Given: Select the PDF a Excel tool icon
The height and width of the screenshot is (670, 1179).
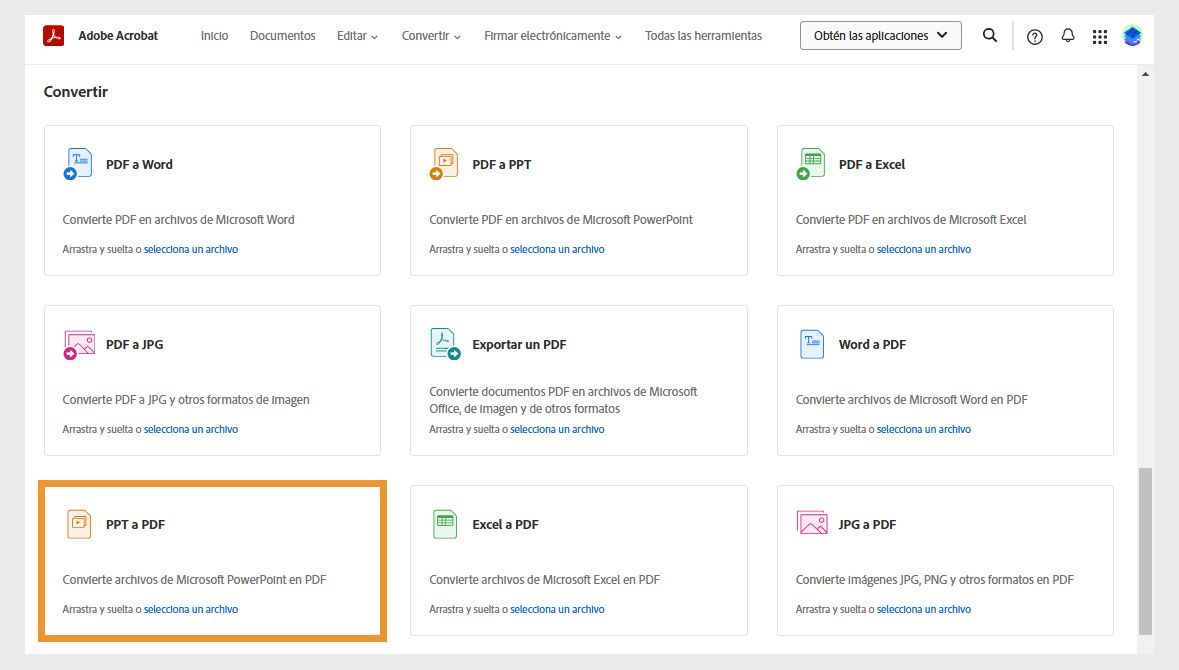Looking at the screenshot, I should (811, 164).
